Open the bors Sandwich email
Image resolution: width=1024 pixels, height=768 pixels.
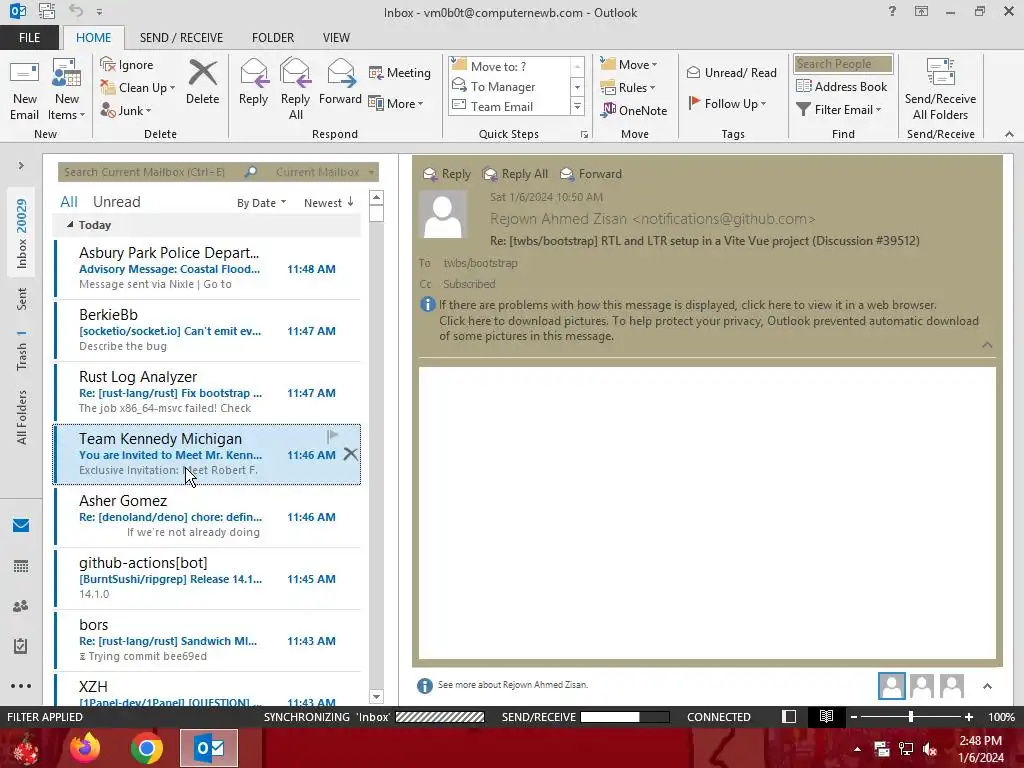pos(208,640)
